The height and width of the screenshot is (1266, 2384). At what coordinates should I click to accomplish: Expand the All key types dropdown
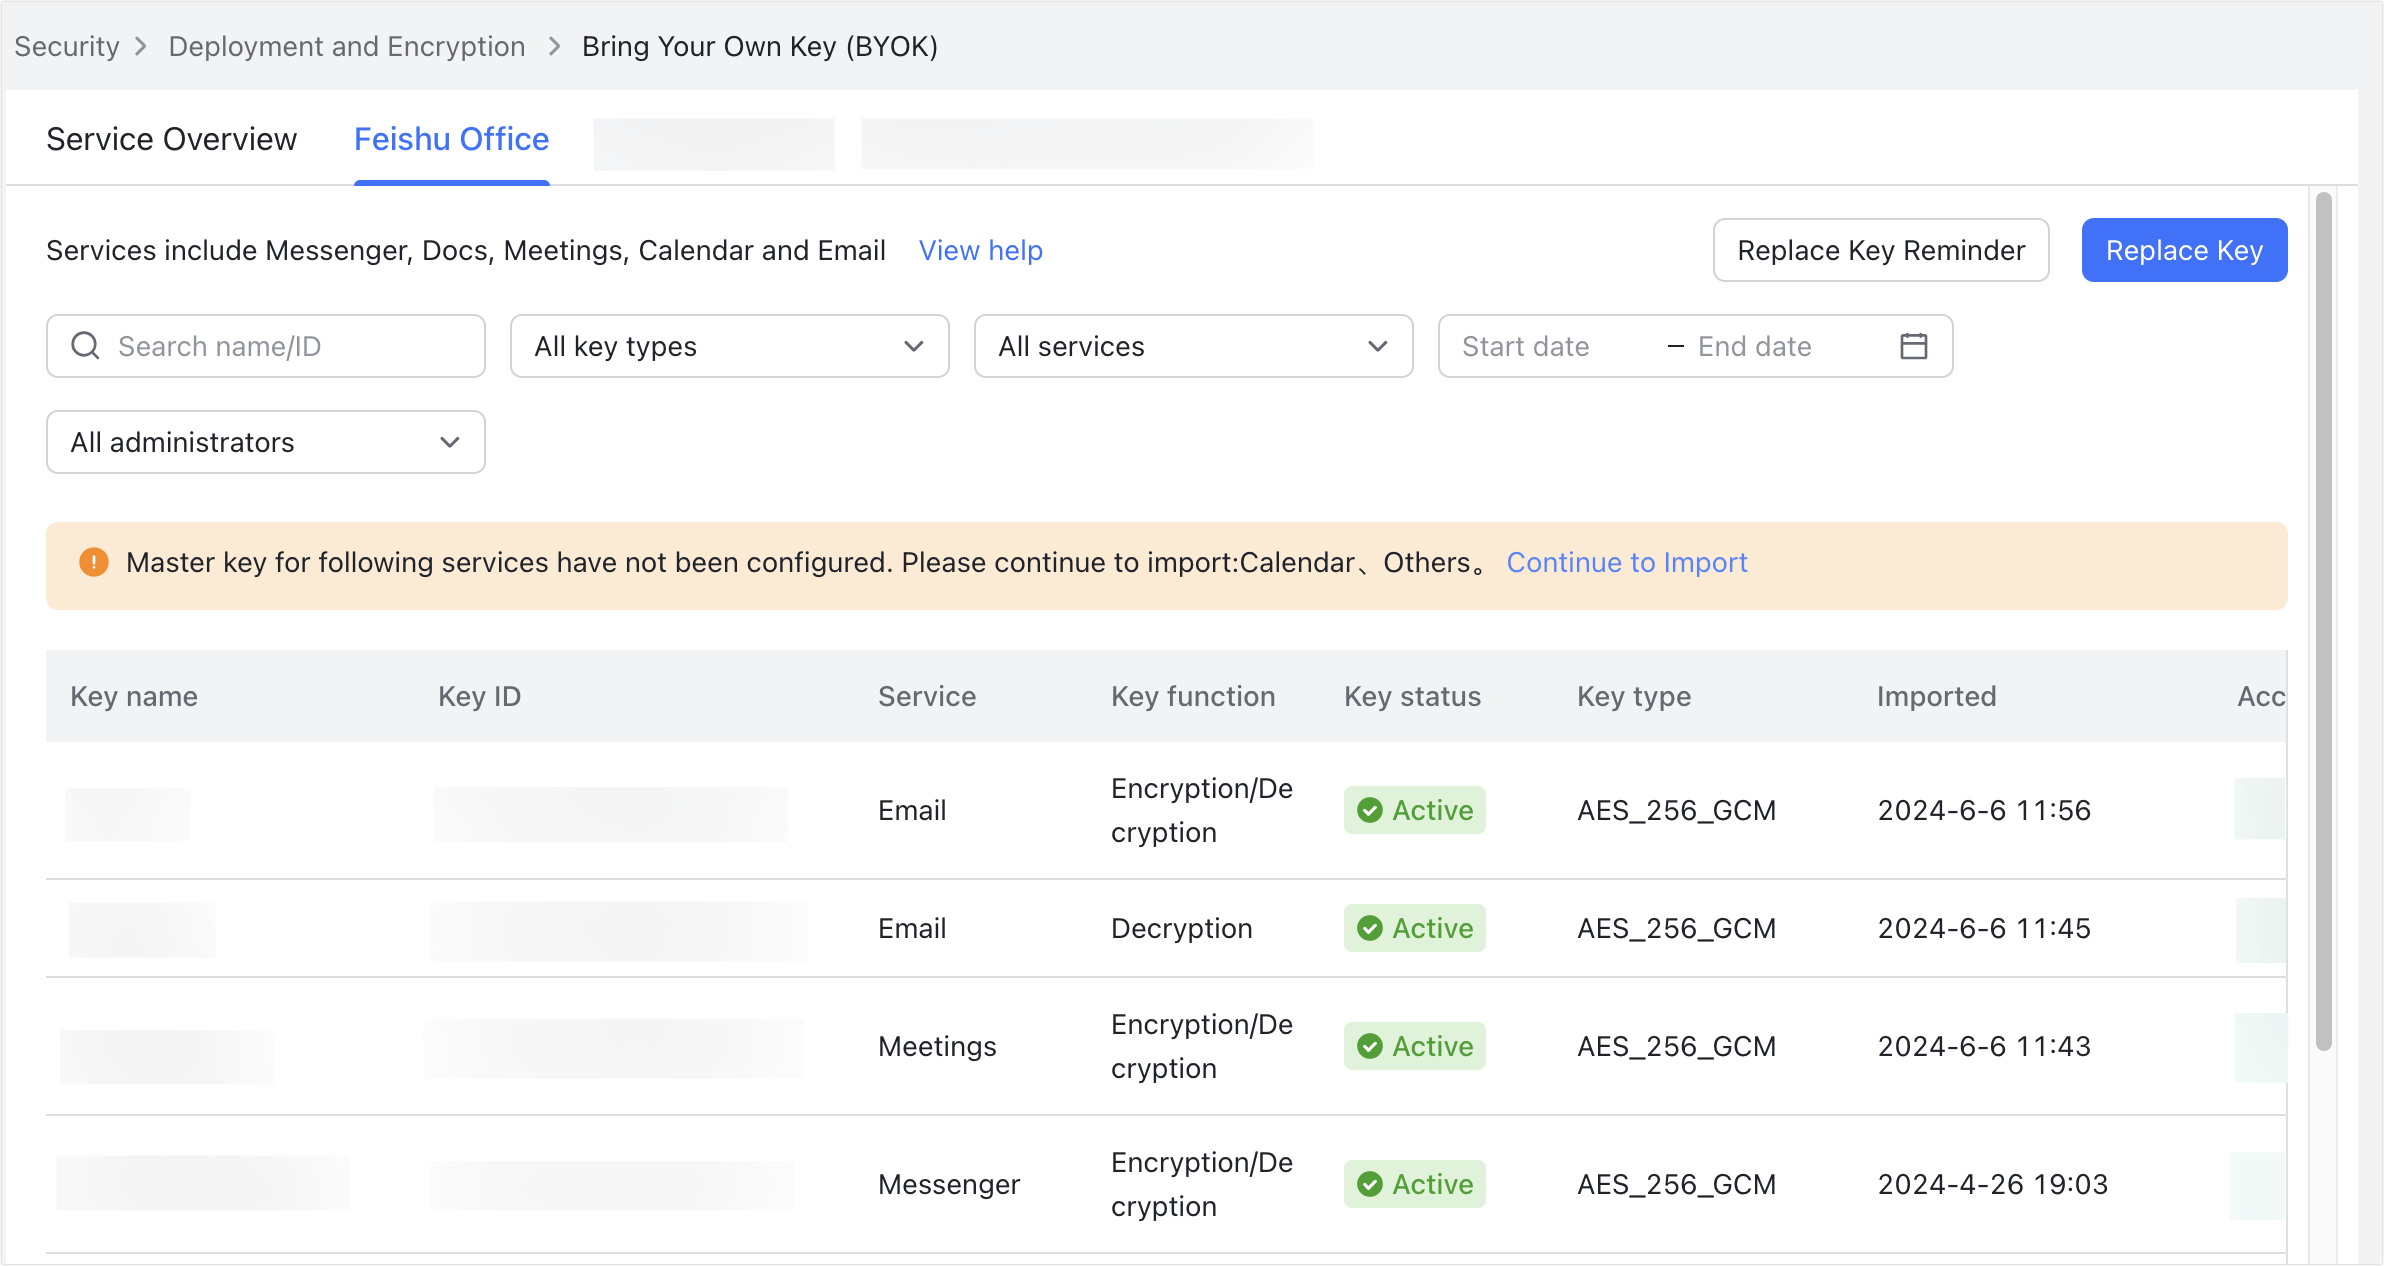729,346
